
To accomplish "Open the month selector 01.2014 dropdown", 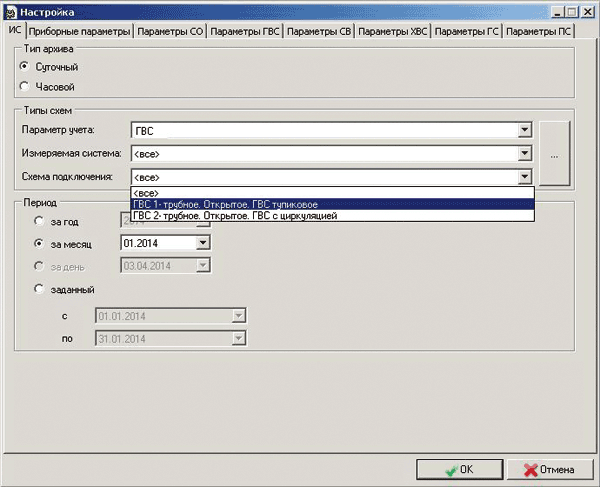I will coord(203,243).
